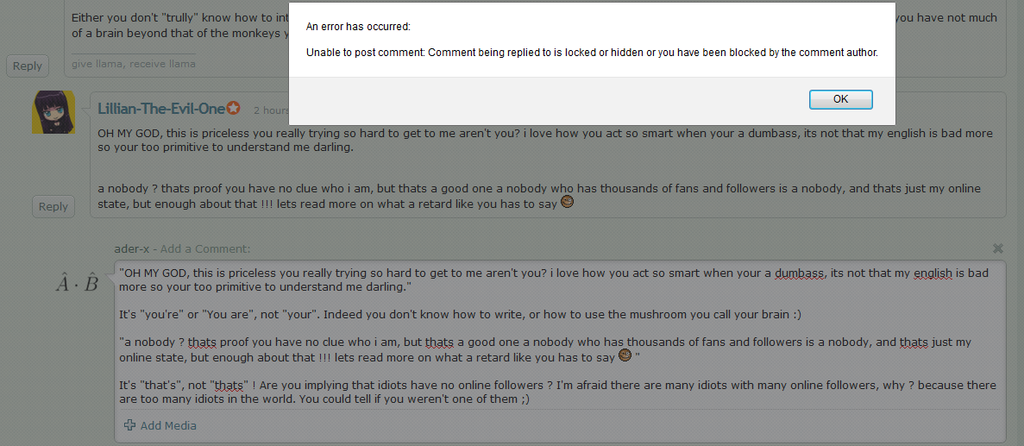
Task: Click the emoticon inside the draft comment text
Action: click(625, 356)
